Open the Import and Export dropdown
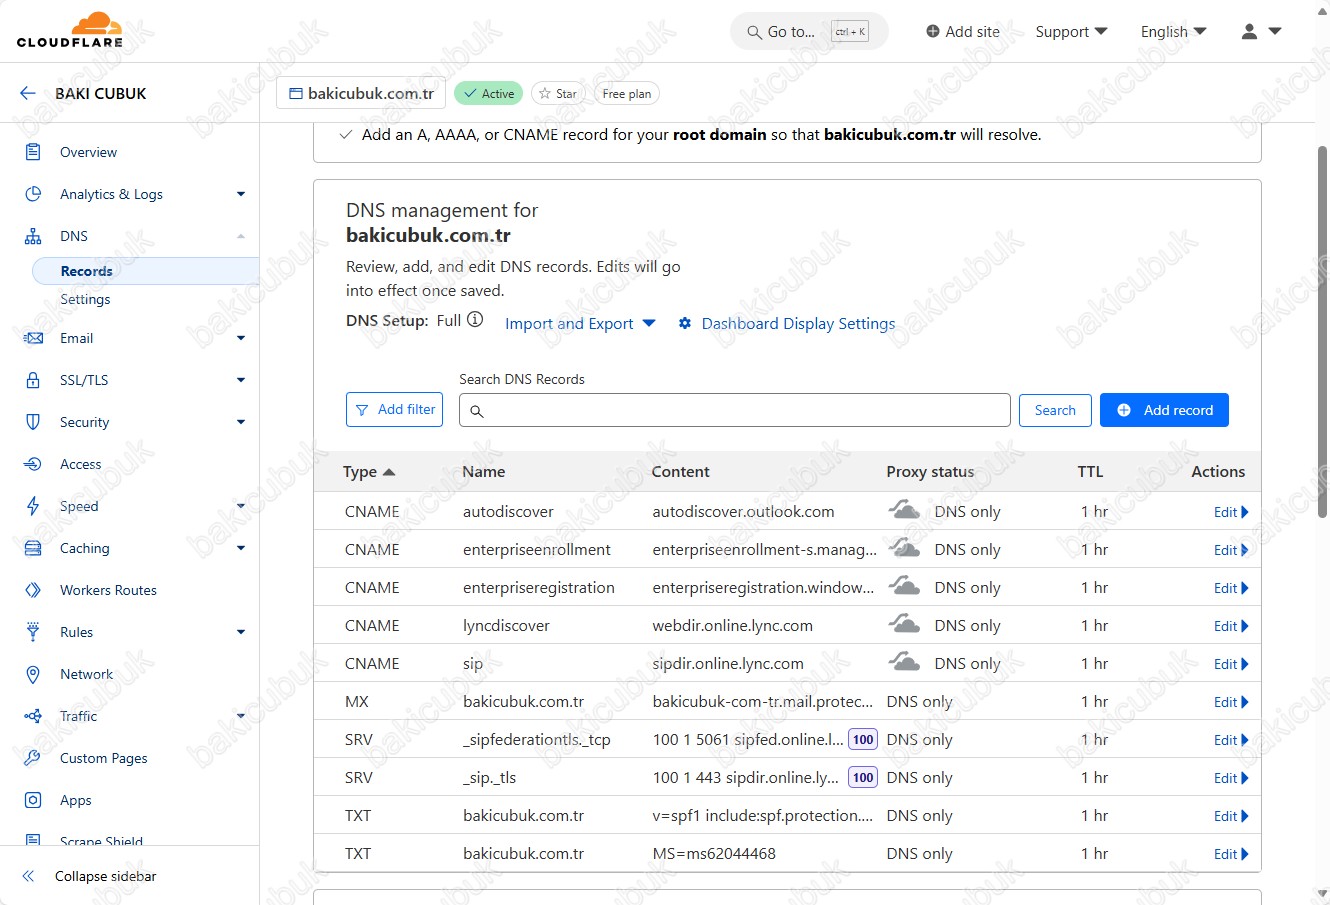This screenshot has height=905, width=1330. point(580,323)
